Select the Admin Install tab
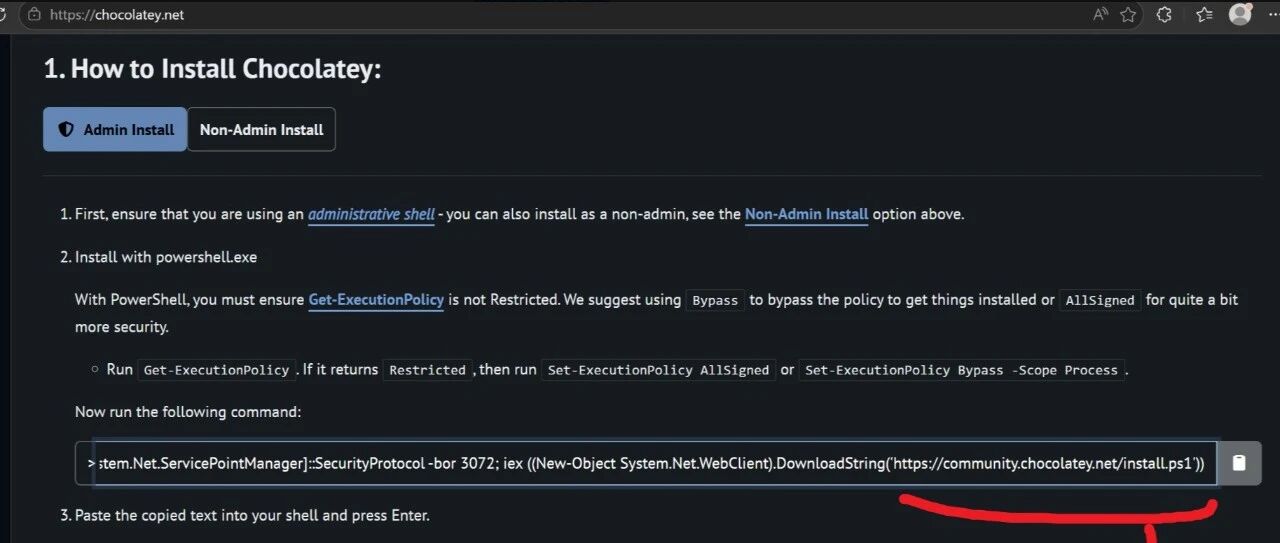The height and width of the screenshot is (543, 1280). (x=115, y=129)
